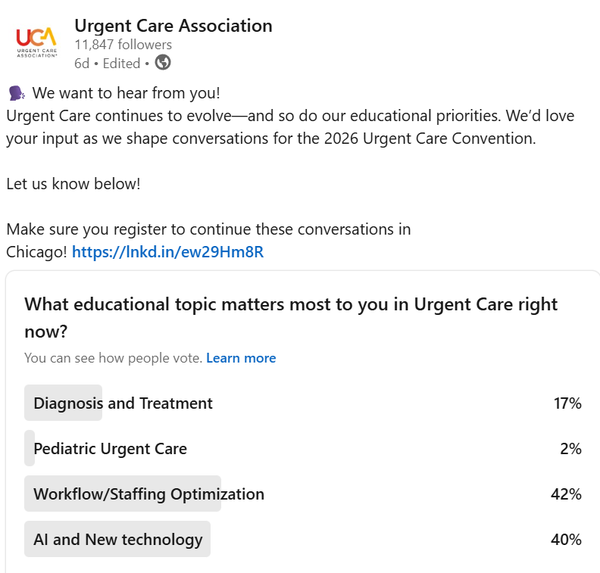Screen dimensions: 600x573
Task: Click the 42% poll result value
Action: [x=567, y=494]
